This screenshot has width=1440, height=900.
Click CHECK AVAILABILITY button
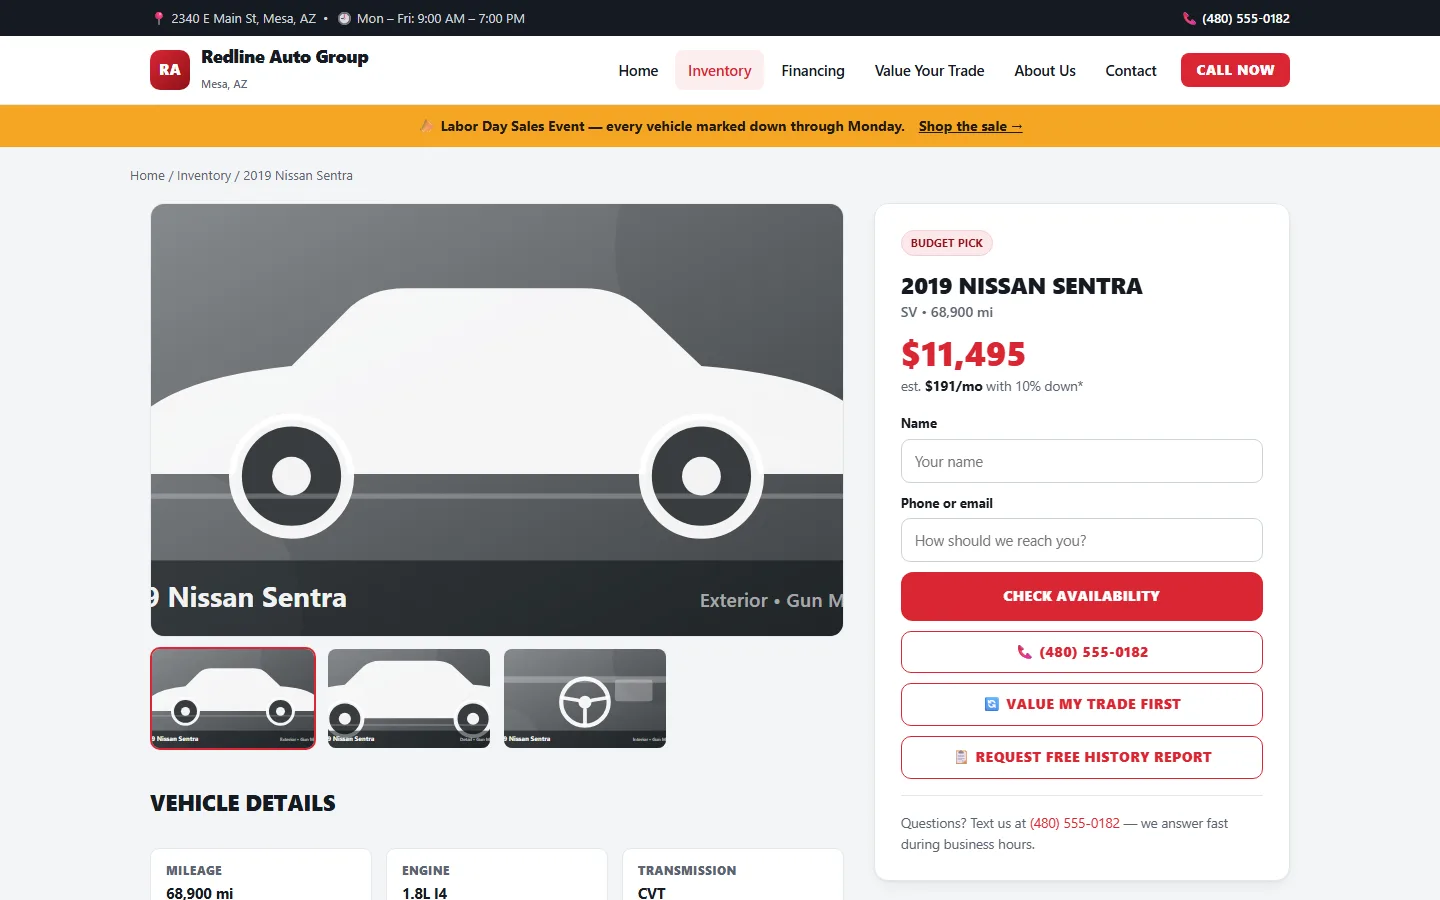(1081, 596)
